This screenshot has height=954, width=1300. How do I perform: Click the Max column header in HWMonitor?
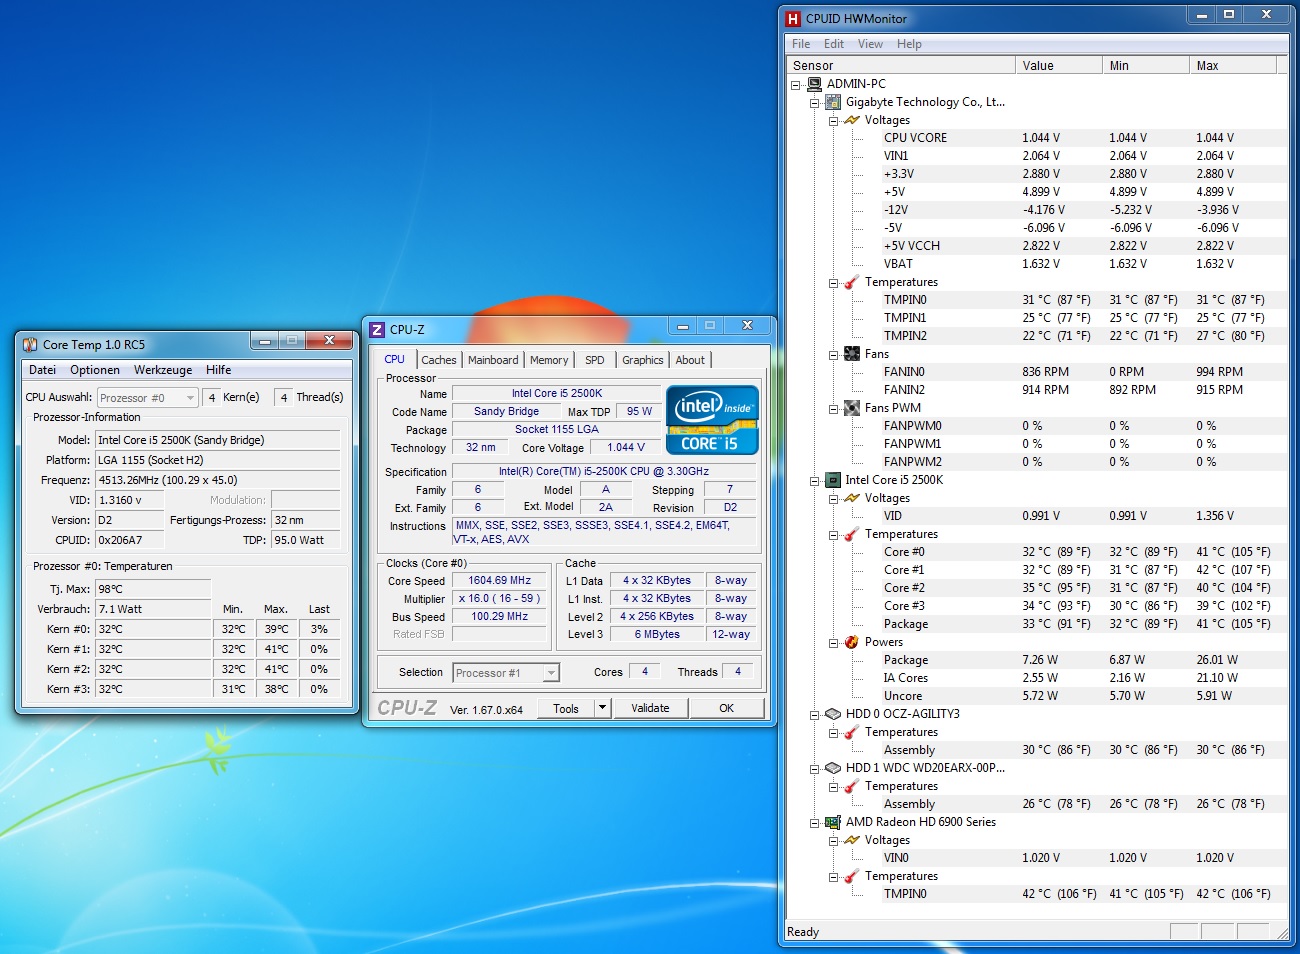(1233, 66)
